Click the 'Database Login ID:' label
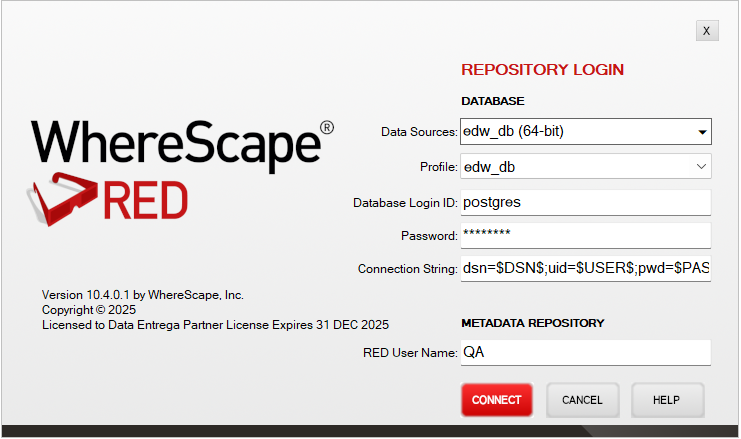Screen dimensions: 741x439 [x=405, y=203]
